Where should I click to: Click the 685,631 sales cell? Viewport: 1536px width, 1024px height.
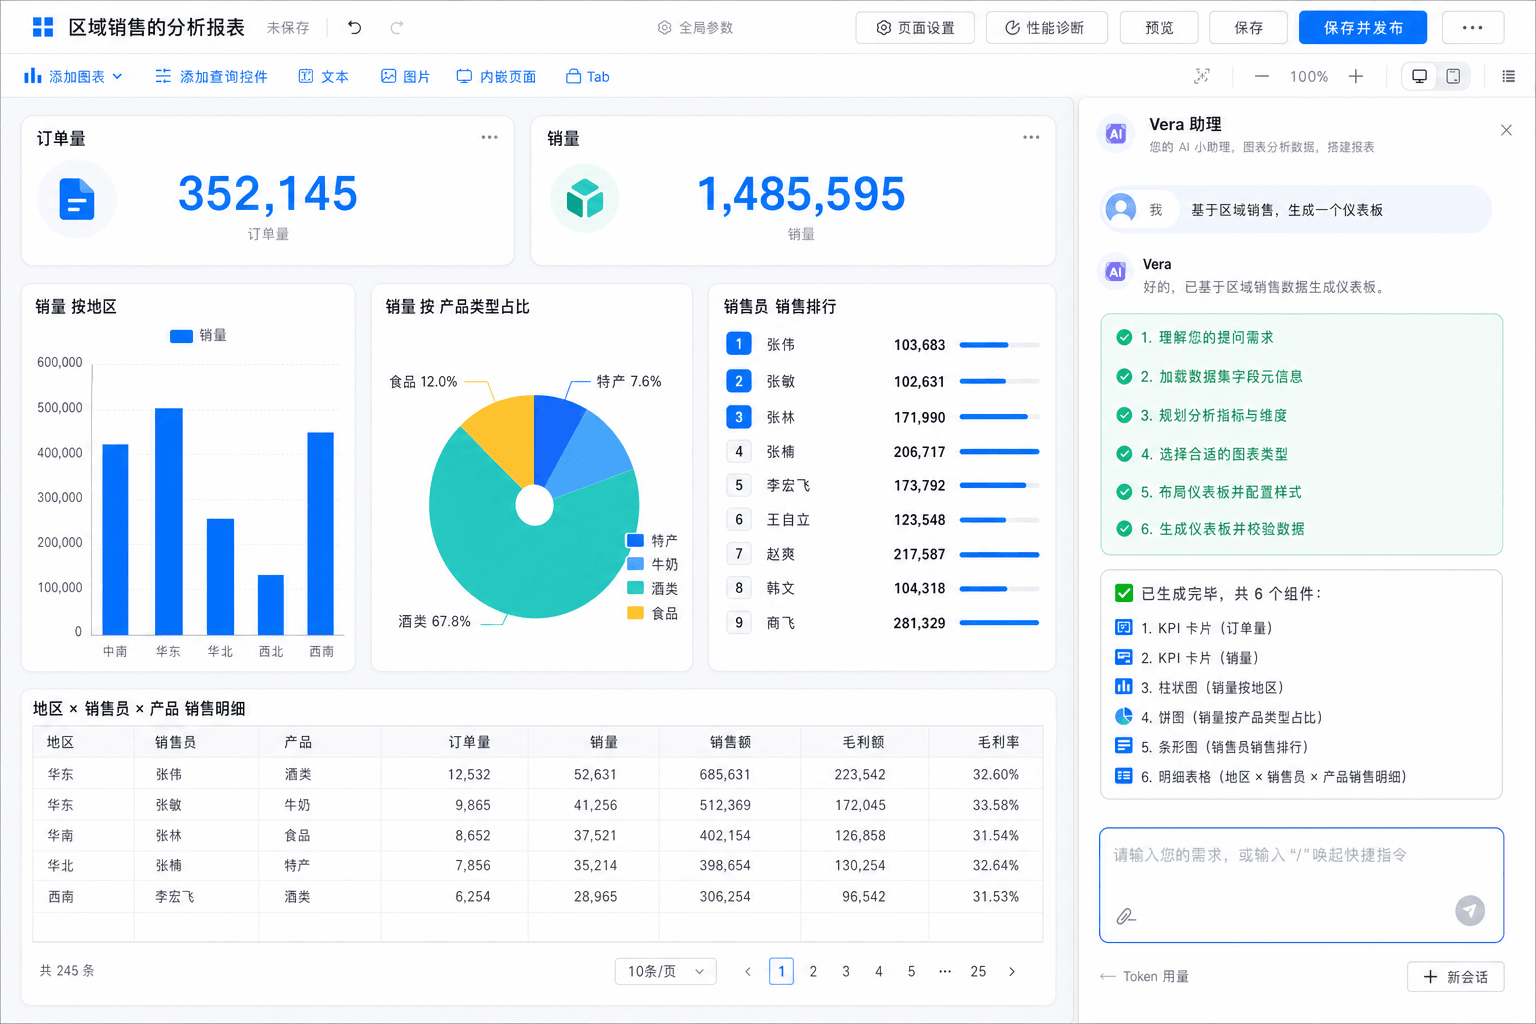tap(725, 774)
